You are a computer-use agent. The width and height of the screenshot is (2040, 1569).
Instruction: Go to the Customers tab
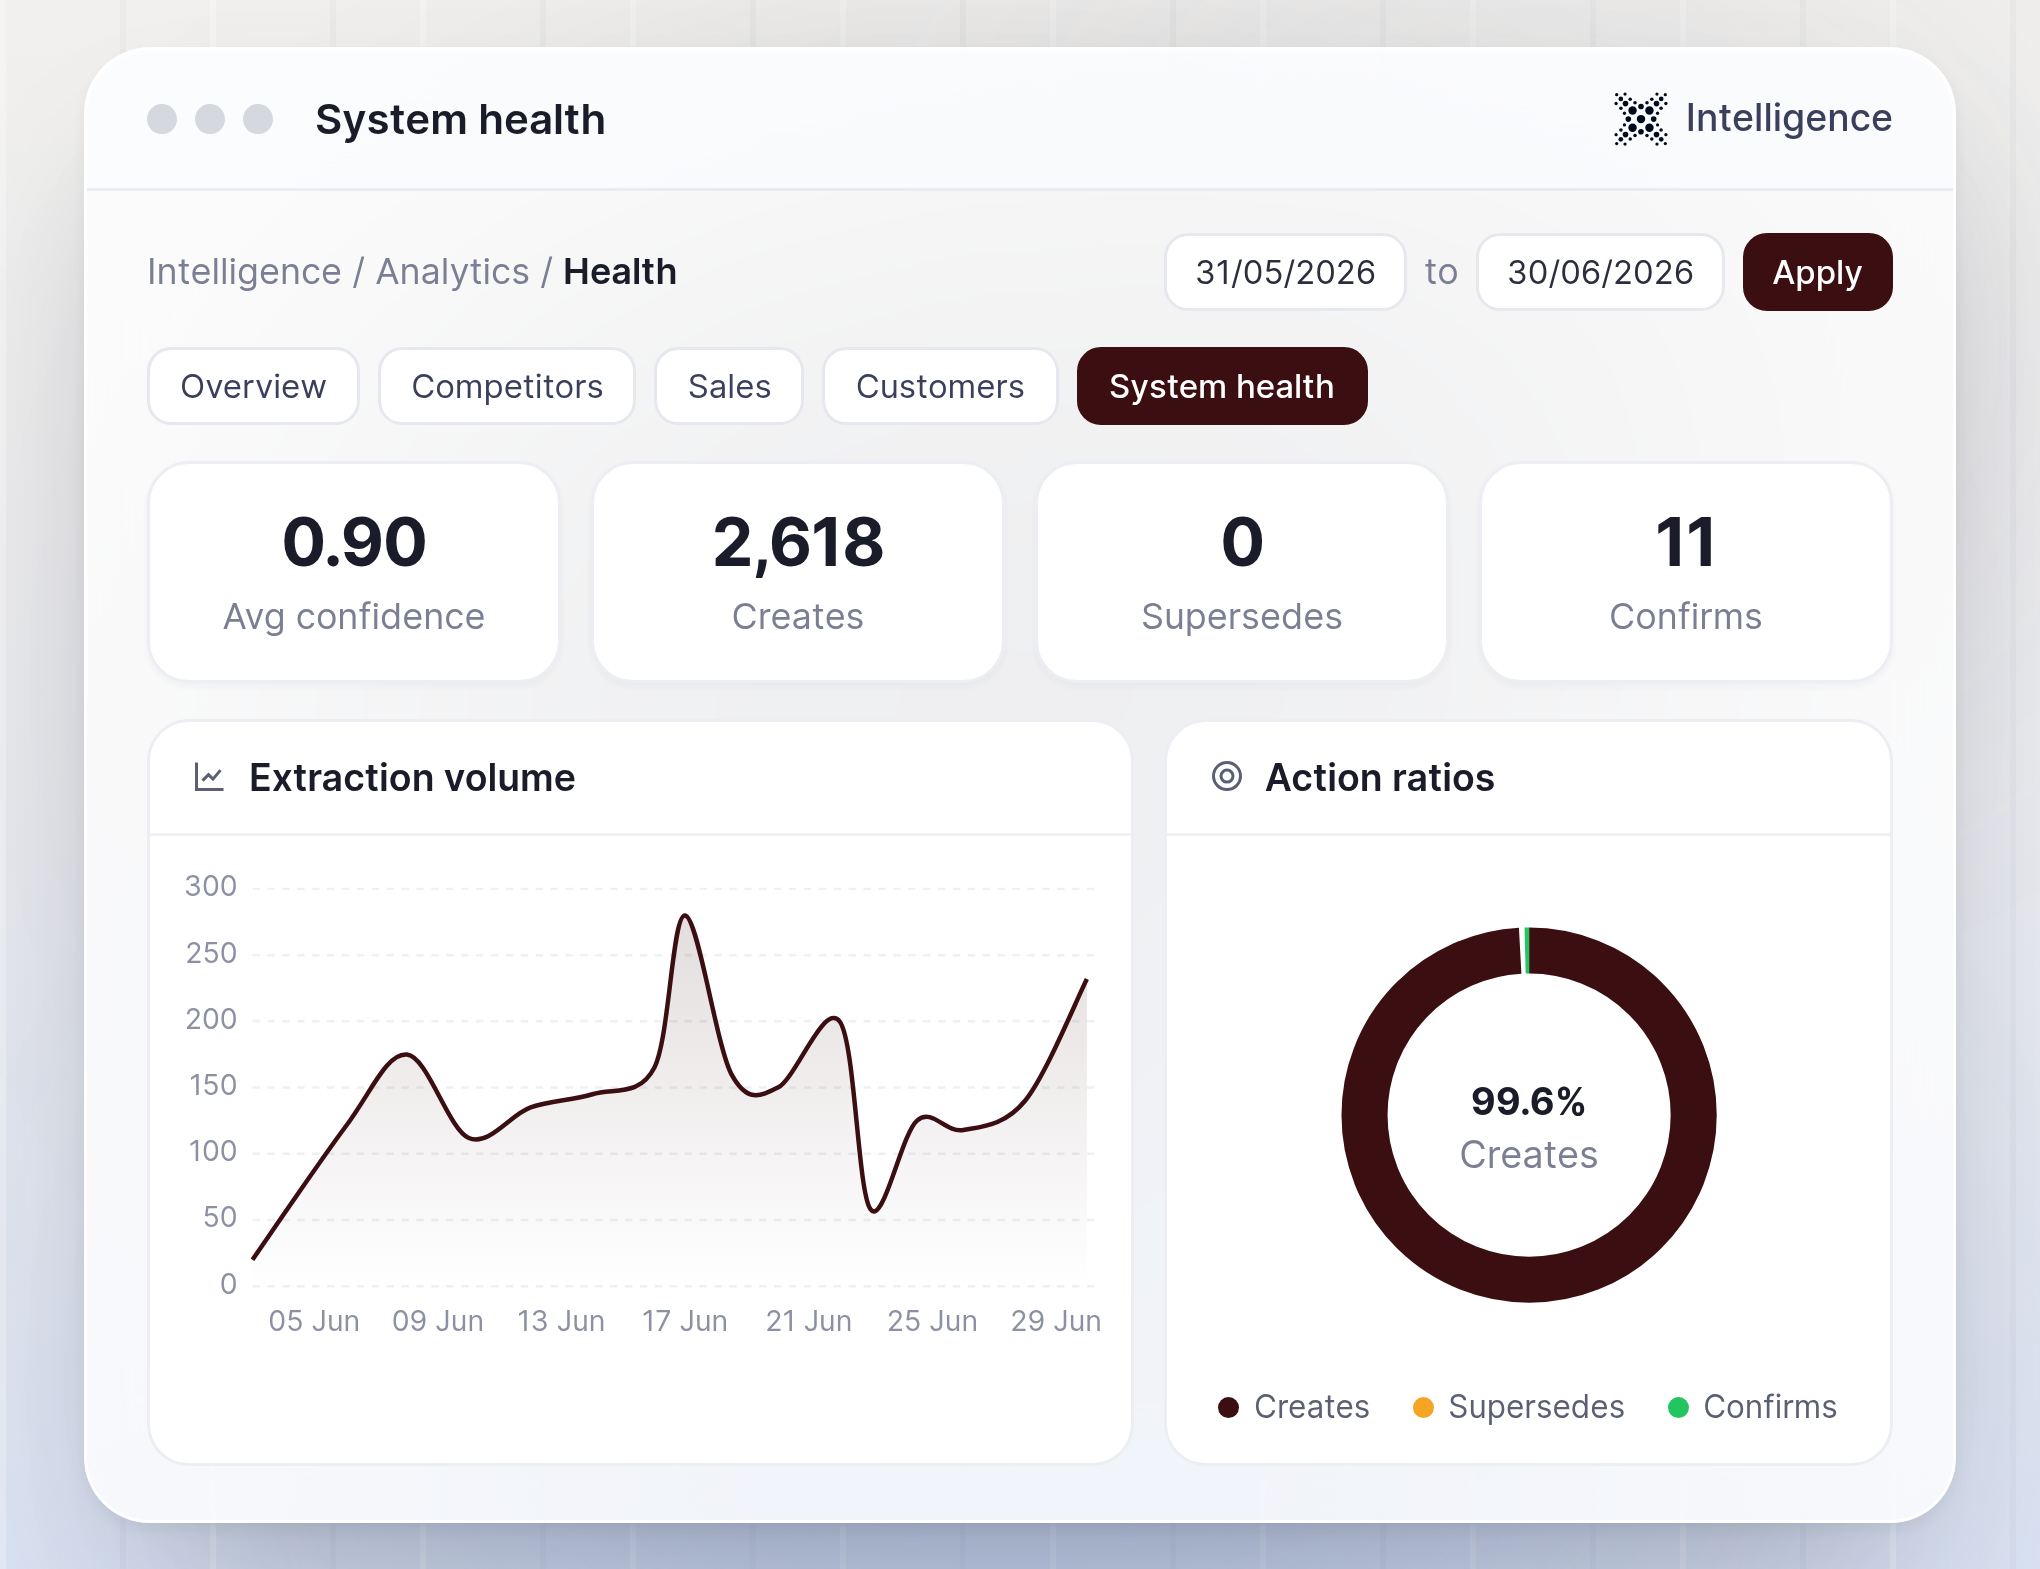(x=940, y=386)
